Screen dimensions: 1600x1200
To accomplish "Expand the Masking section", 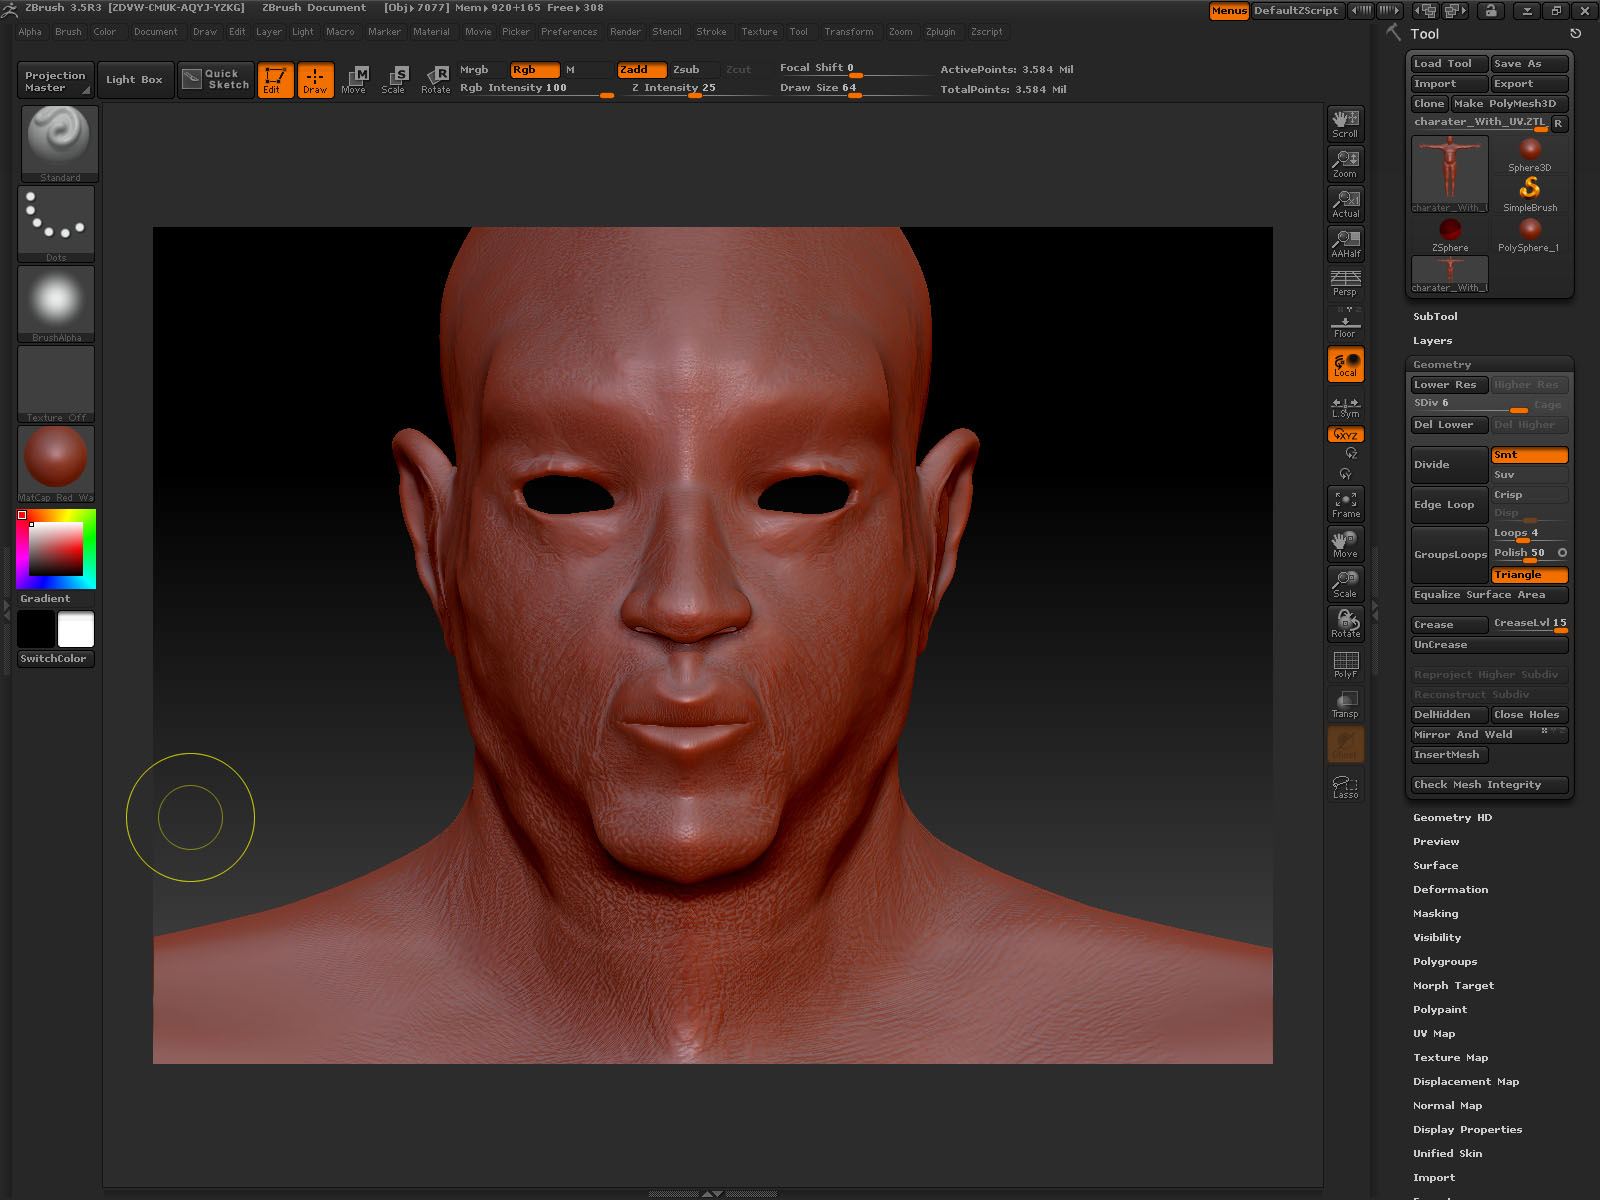I will tap(1435, 914).
